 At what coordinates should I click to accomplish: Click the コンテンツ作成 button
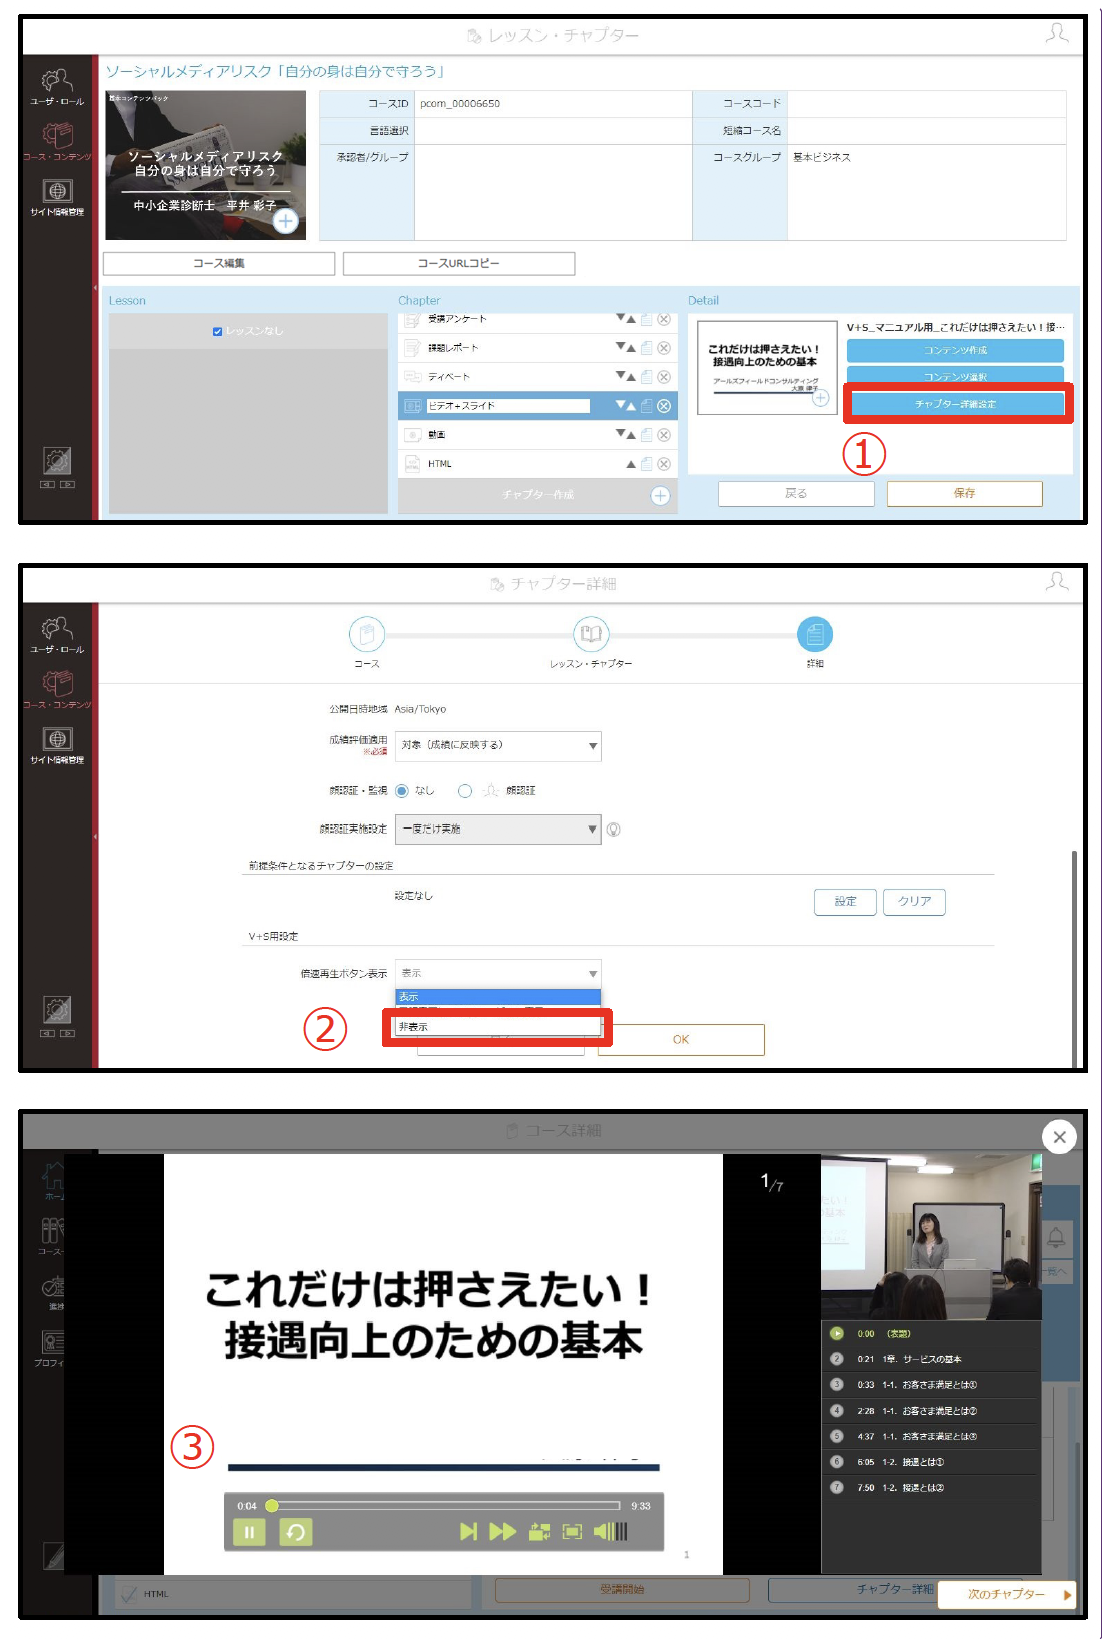(955, 351)
